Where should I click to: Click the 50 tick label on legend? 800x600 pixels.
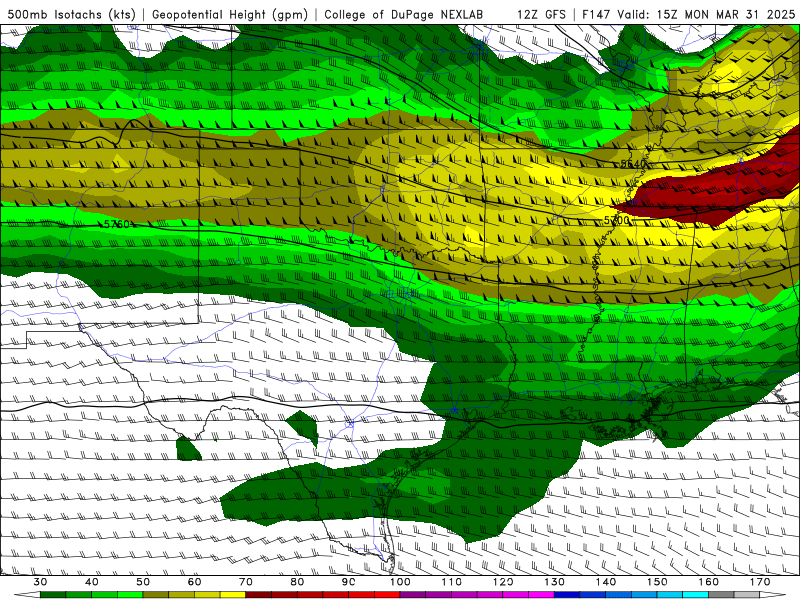pos(143,582)
